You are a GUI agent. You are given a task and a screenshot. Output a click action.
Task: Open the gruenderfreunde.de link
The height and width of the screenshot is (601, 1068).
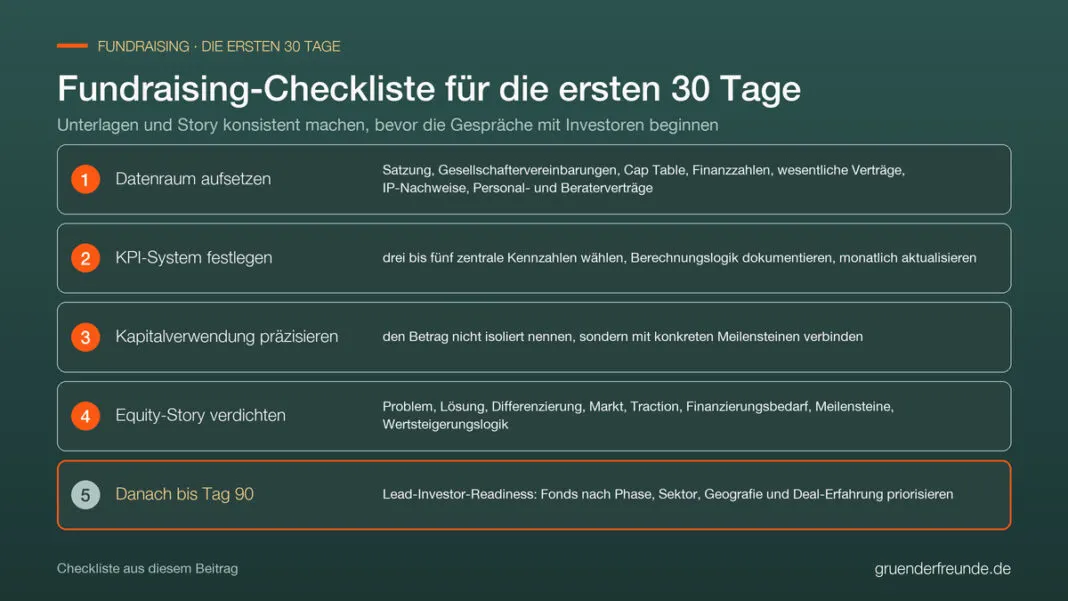(942, 569)
